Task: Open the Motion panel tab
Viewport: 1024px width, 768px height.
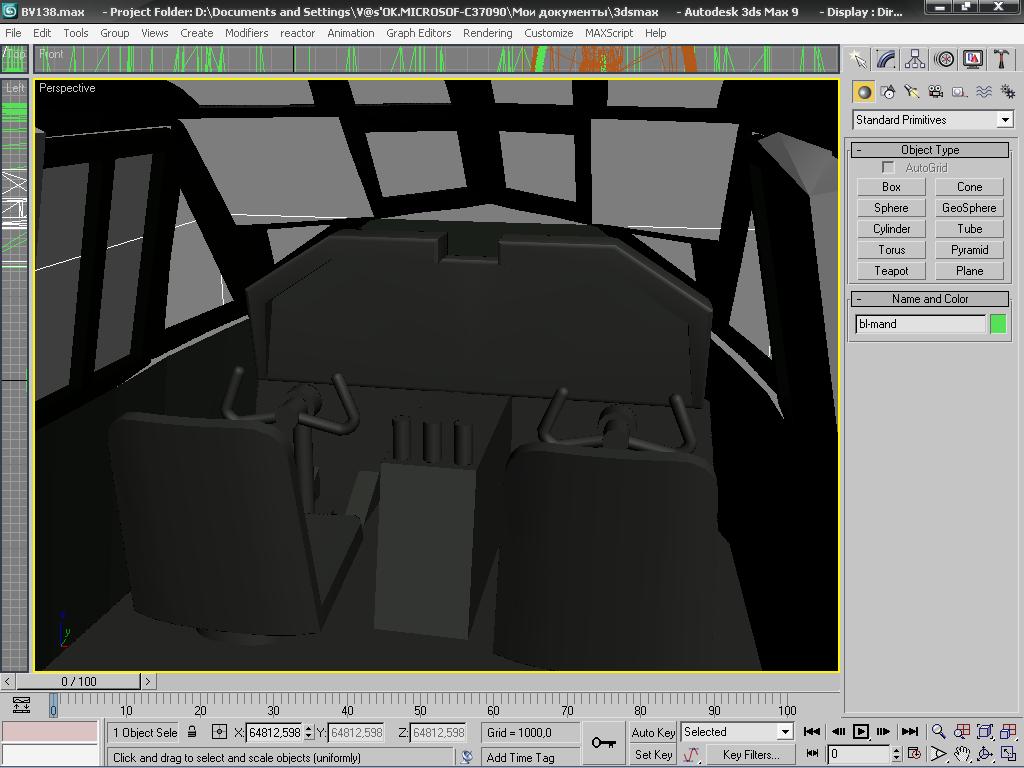Action: coord(944,60)
